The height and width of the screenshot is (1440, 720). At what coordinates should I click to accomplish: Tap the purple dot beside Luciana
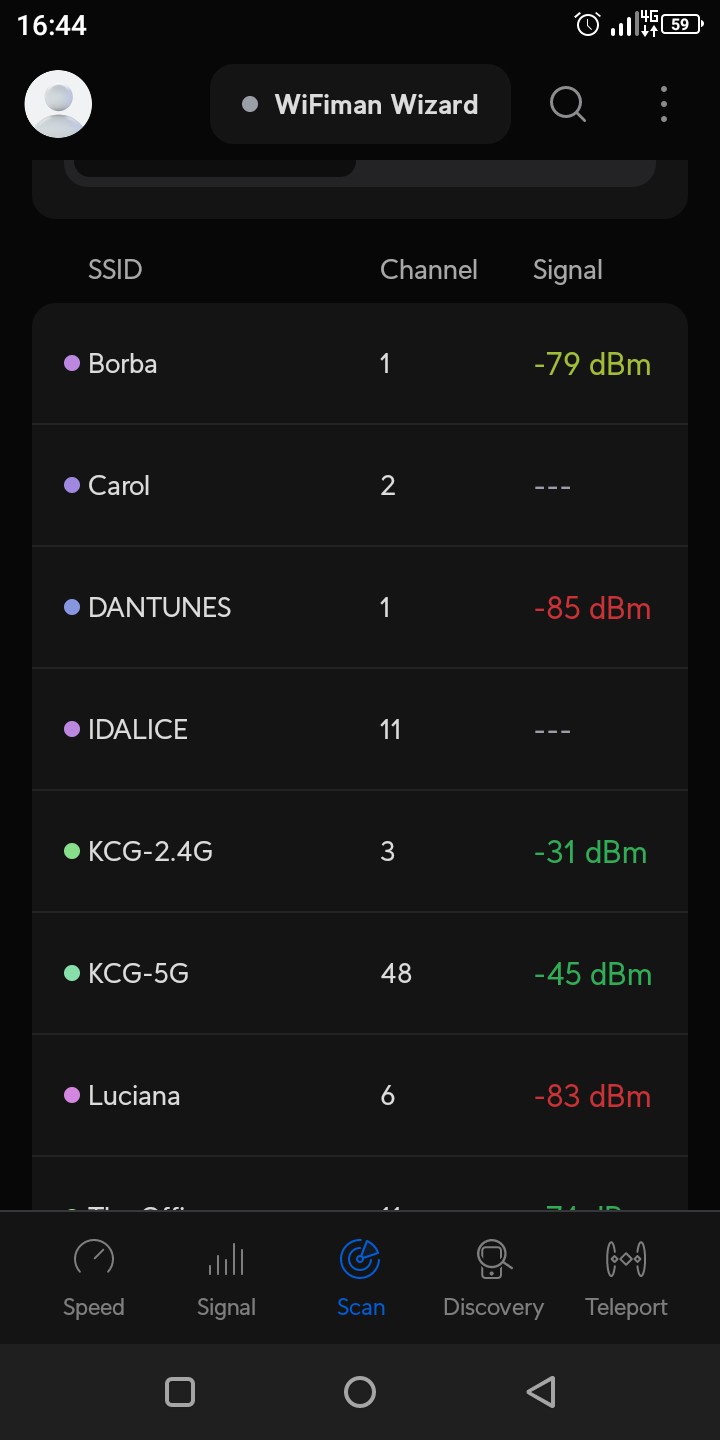click(x=72, y=1095)
